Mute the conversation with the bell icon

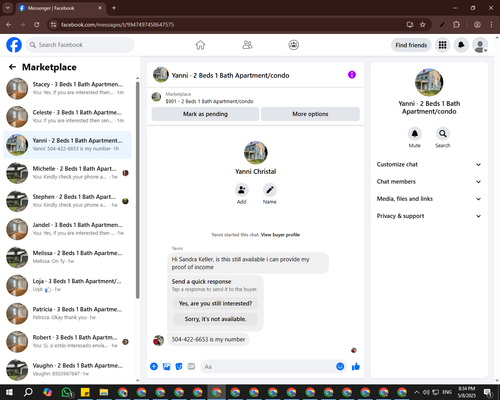[x=414, y=134]
